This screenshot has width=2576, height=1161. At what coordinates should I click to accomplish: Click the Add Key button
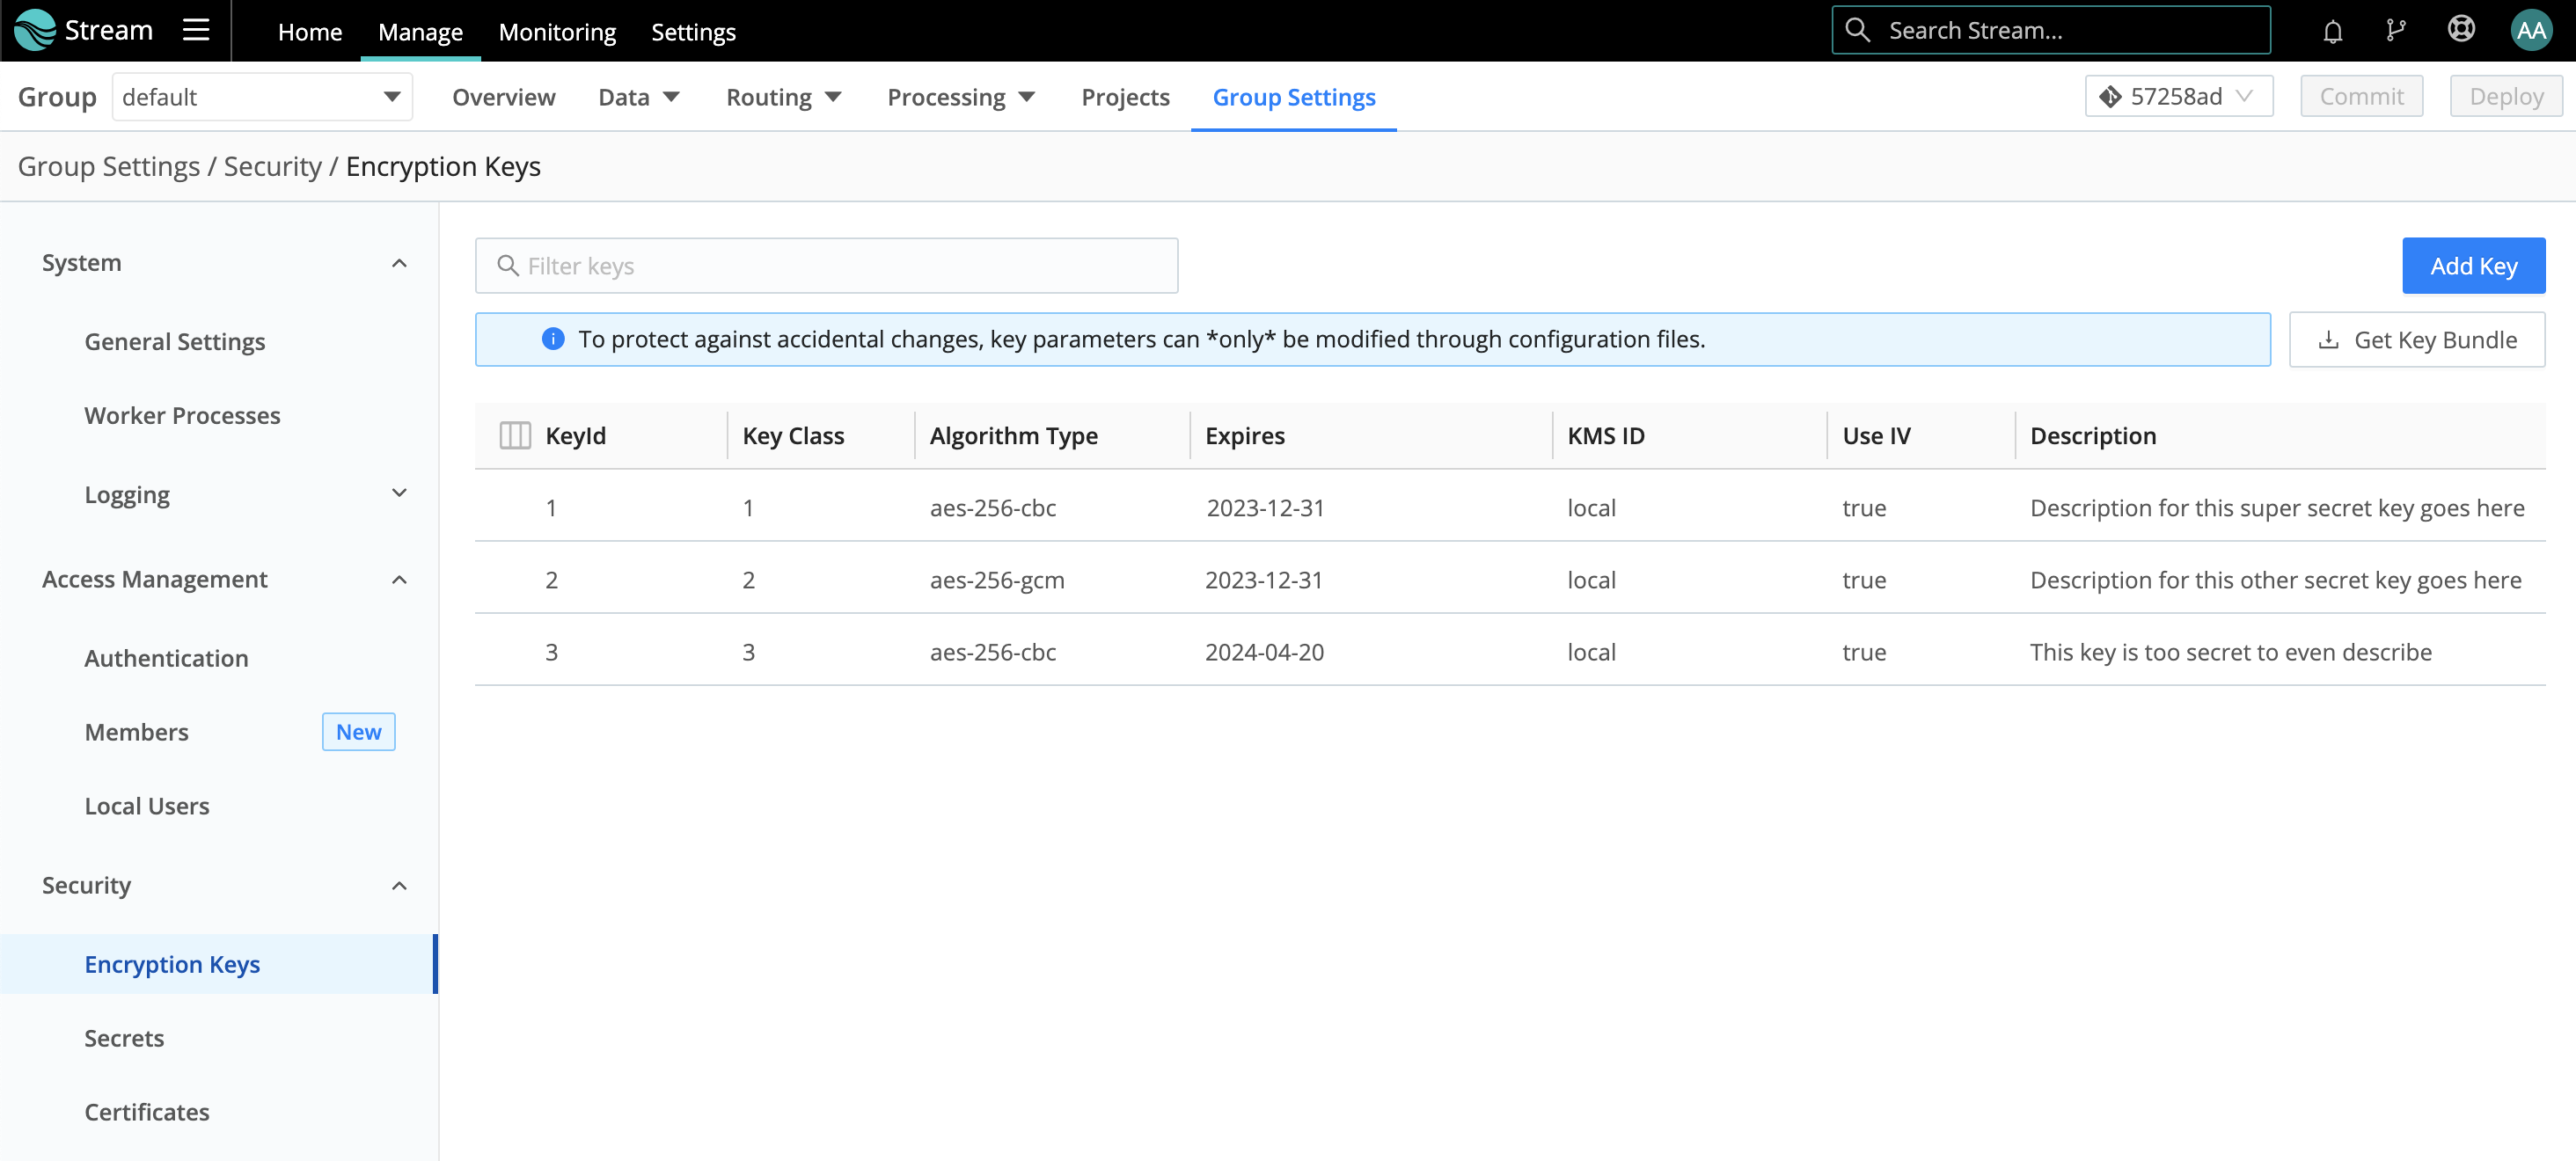tap(2473, 265)
